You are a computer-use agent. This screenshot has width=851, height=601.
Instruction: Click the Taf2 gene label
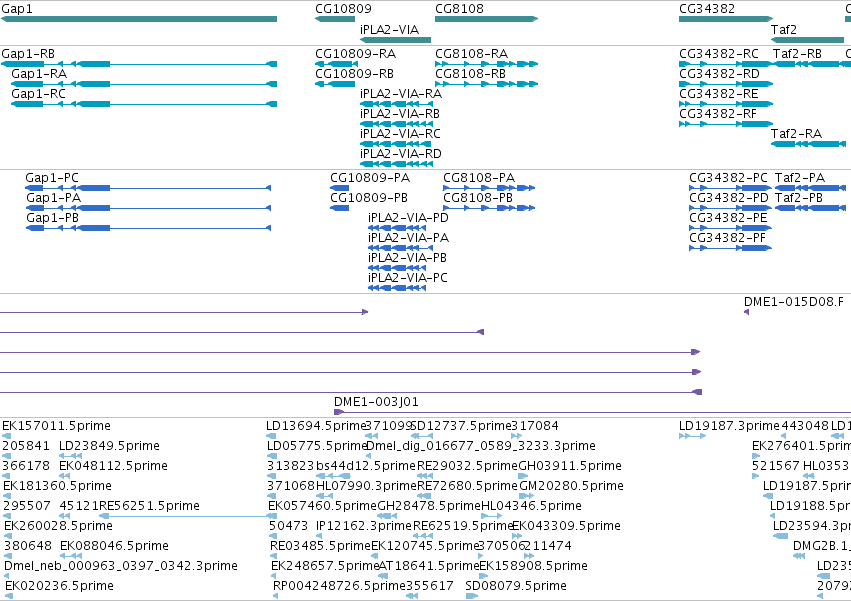pyautogui.click(x=784, y=29)
